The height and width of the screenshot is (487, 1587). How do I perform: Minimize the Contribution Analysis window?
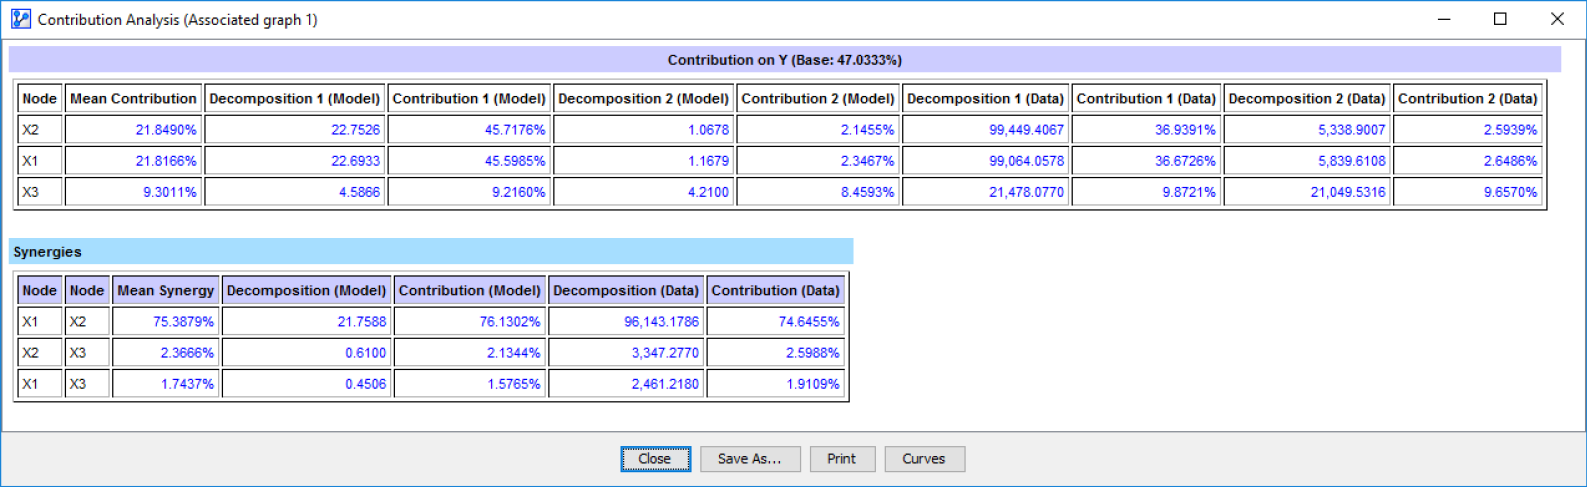(1443, 19)
